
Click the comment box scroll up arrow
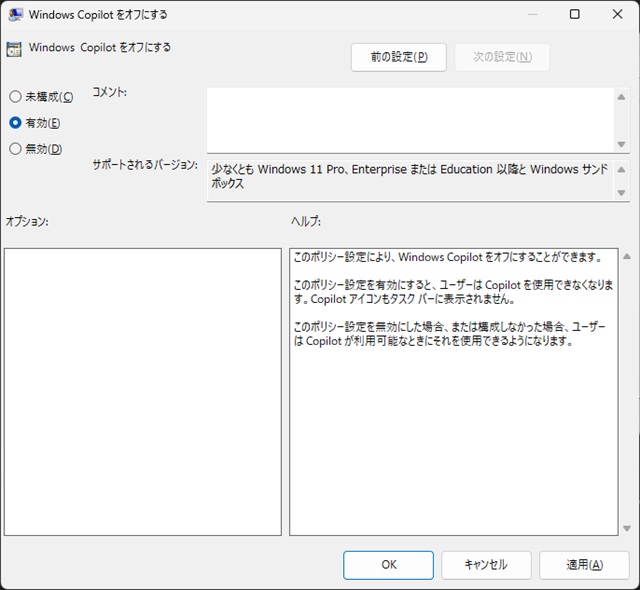pyautogui.click(x=621, y=97)
